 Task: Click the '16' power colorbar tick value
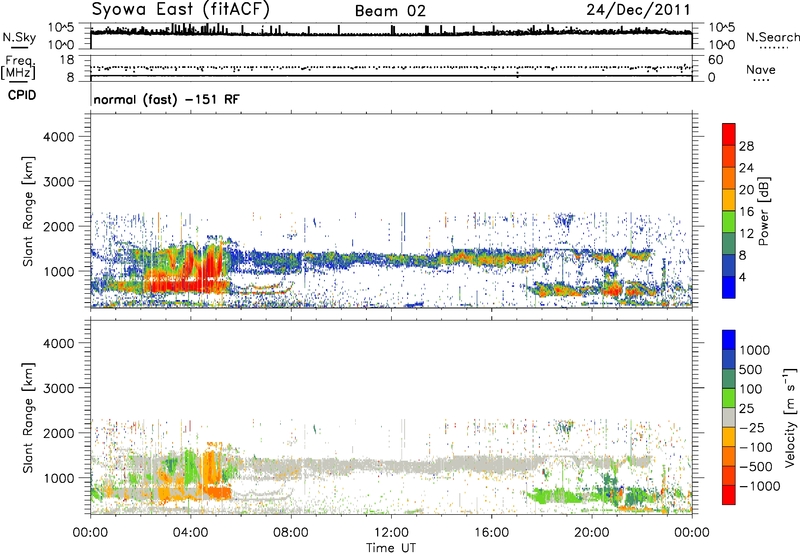click(746, 211)
